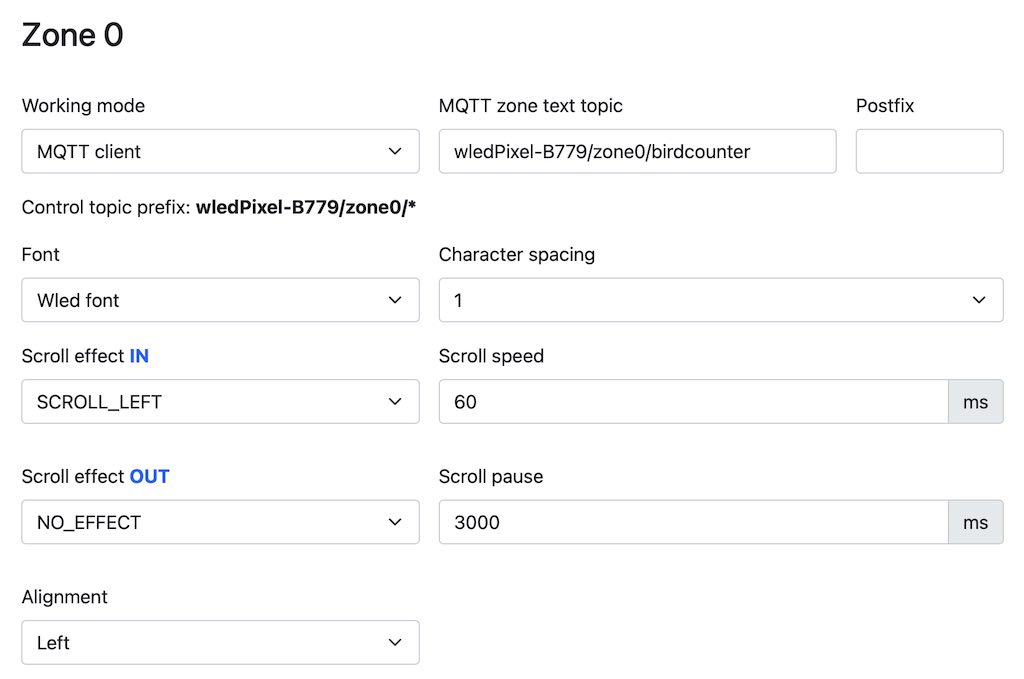Focus the MQTT zone text topic field
Image resolution: width=1024 pixels, height=679 pixels.
637,151
